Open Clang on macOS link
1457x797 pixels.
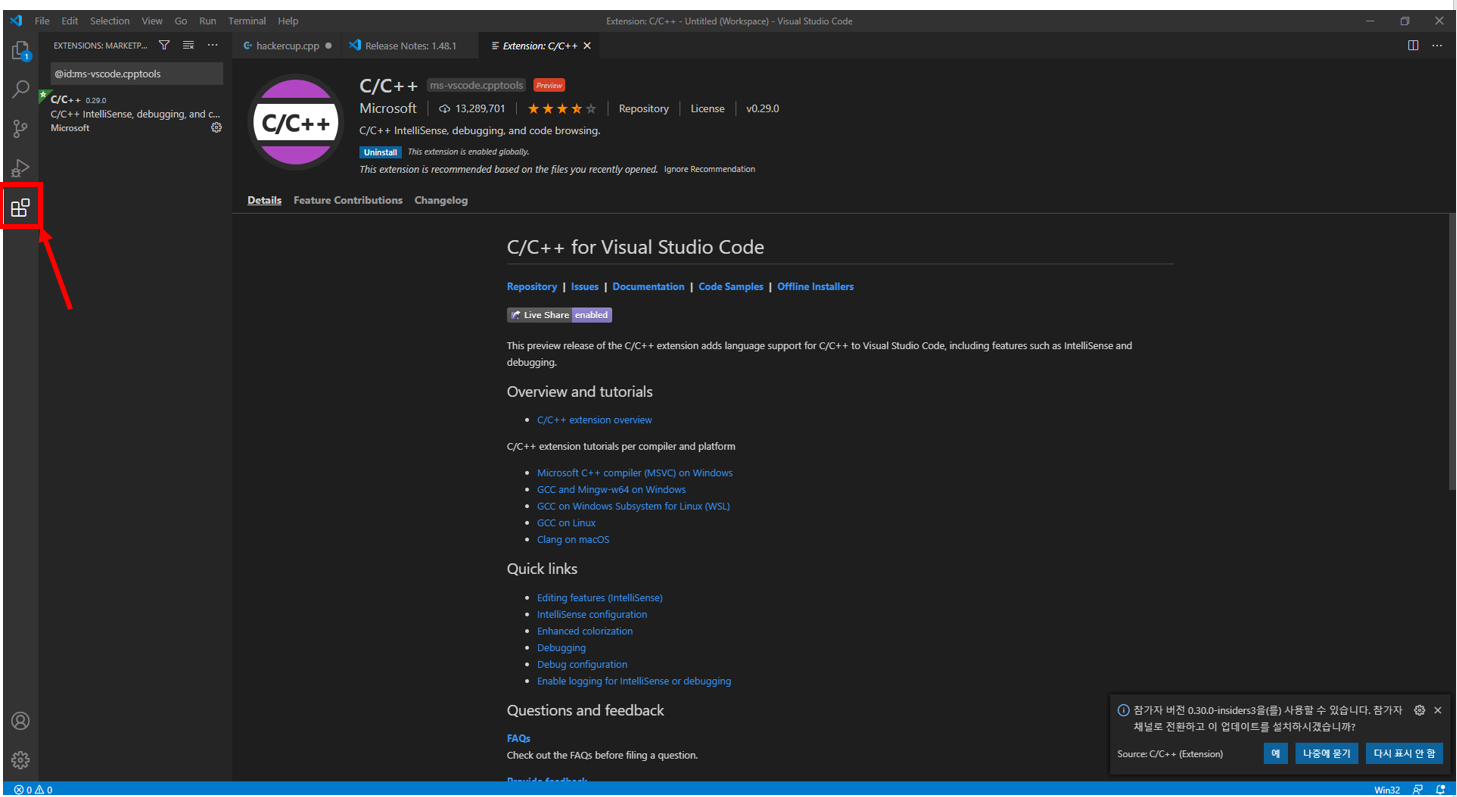(573, 540)
